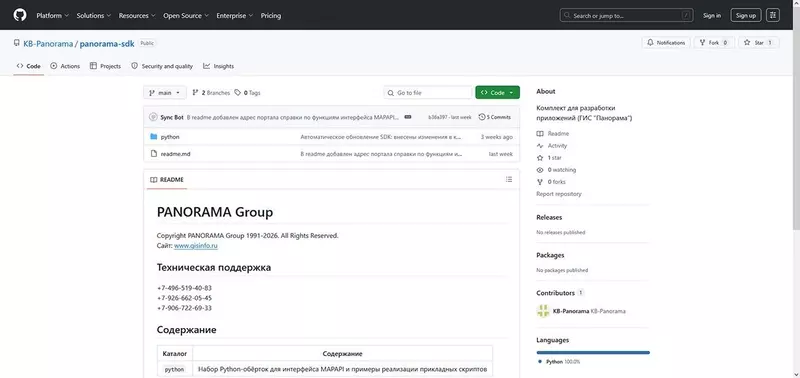Open Notifications bell button

[666, 43]
